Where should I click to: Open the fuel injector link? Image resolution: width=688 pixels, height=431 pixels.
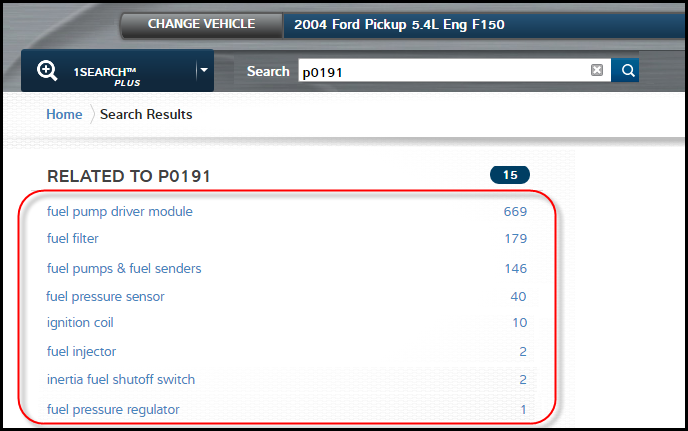pyautogui.click(x=82, y=351)
